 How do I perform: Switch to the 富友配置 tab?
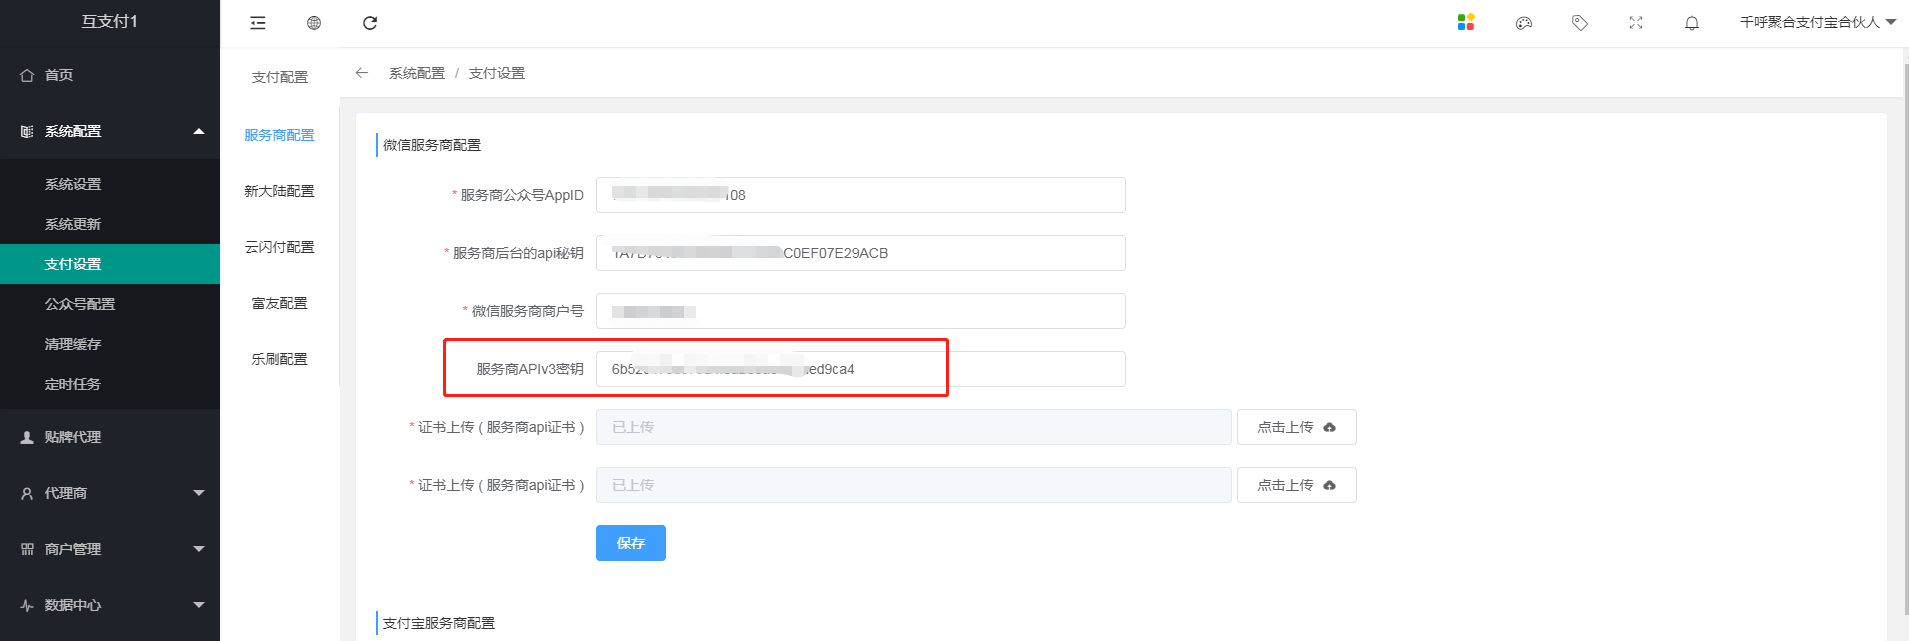(280, 303)
